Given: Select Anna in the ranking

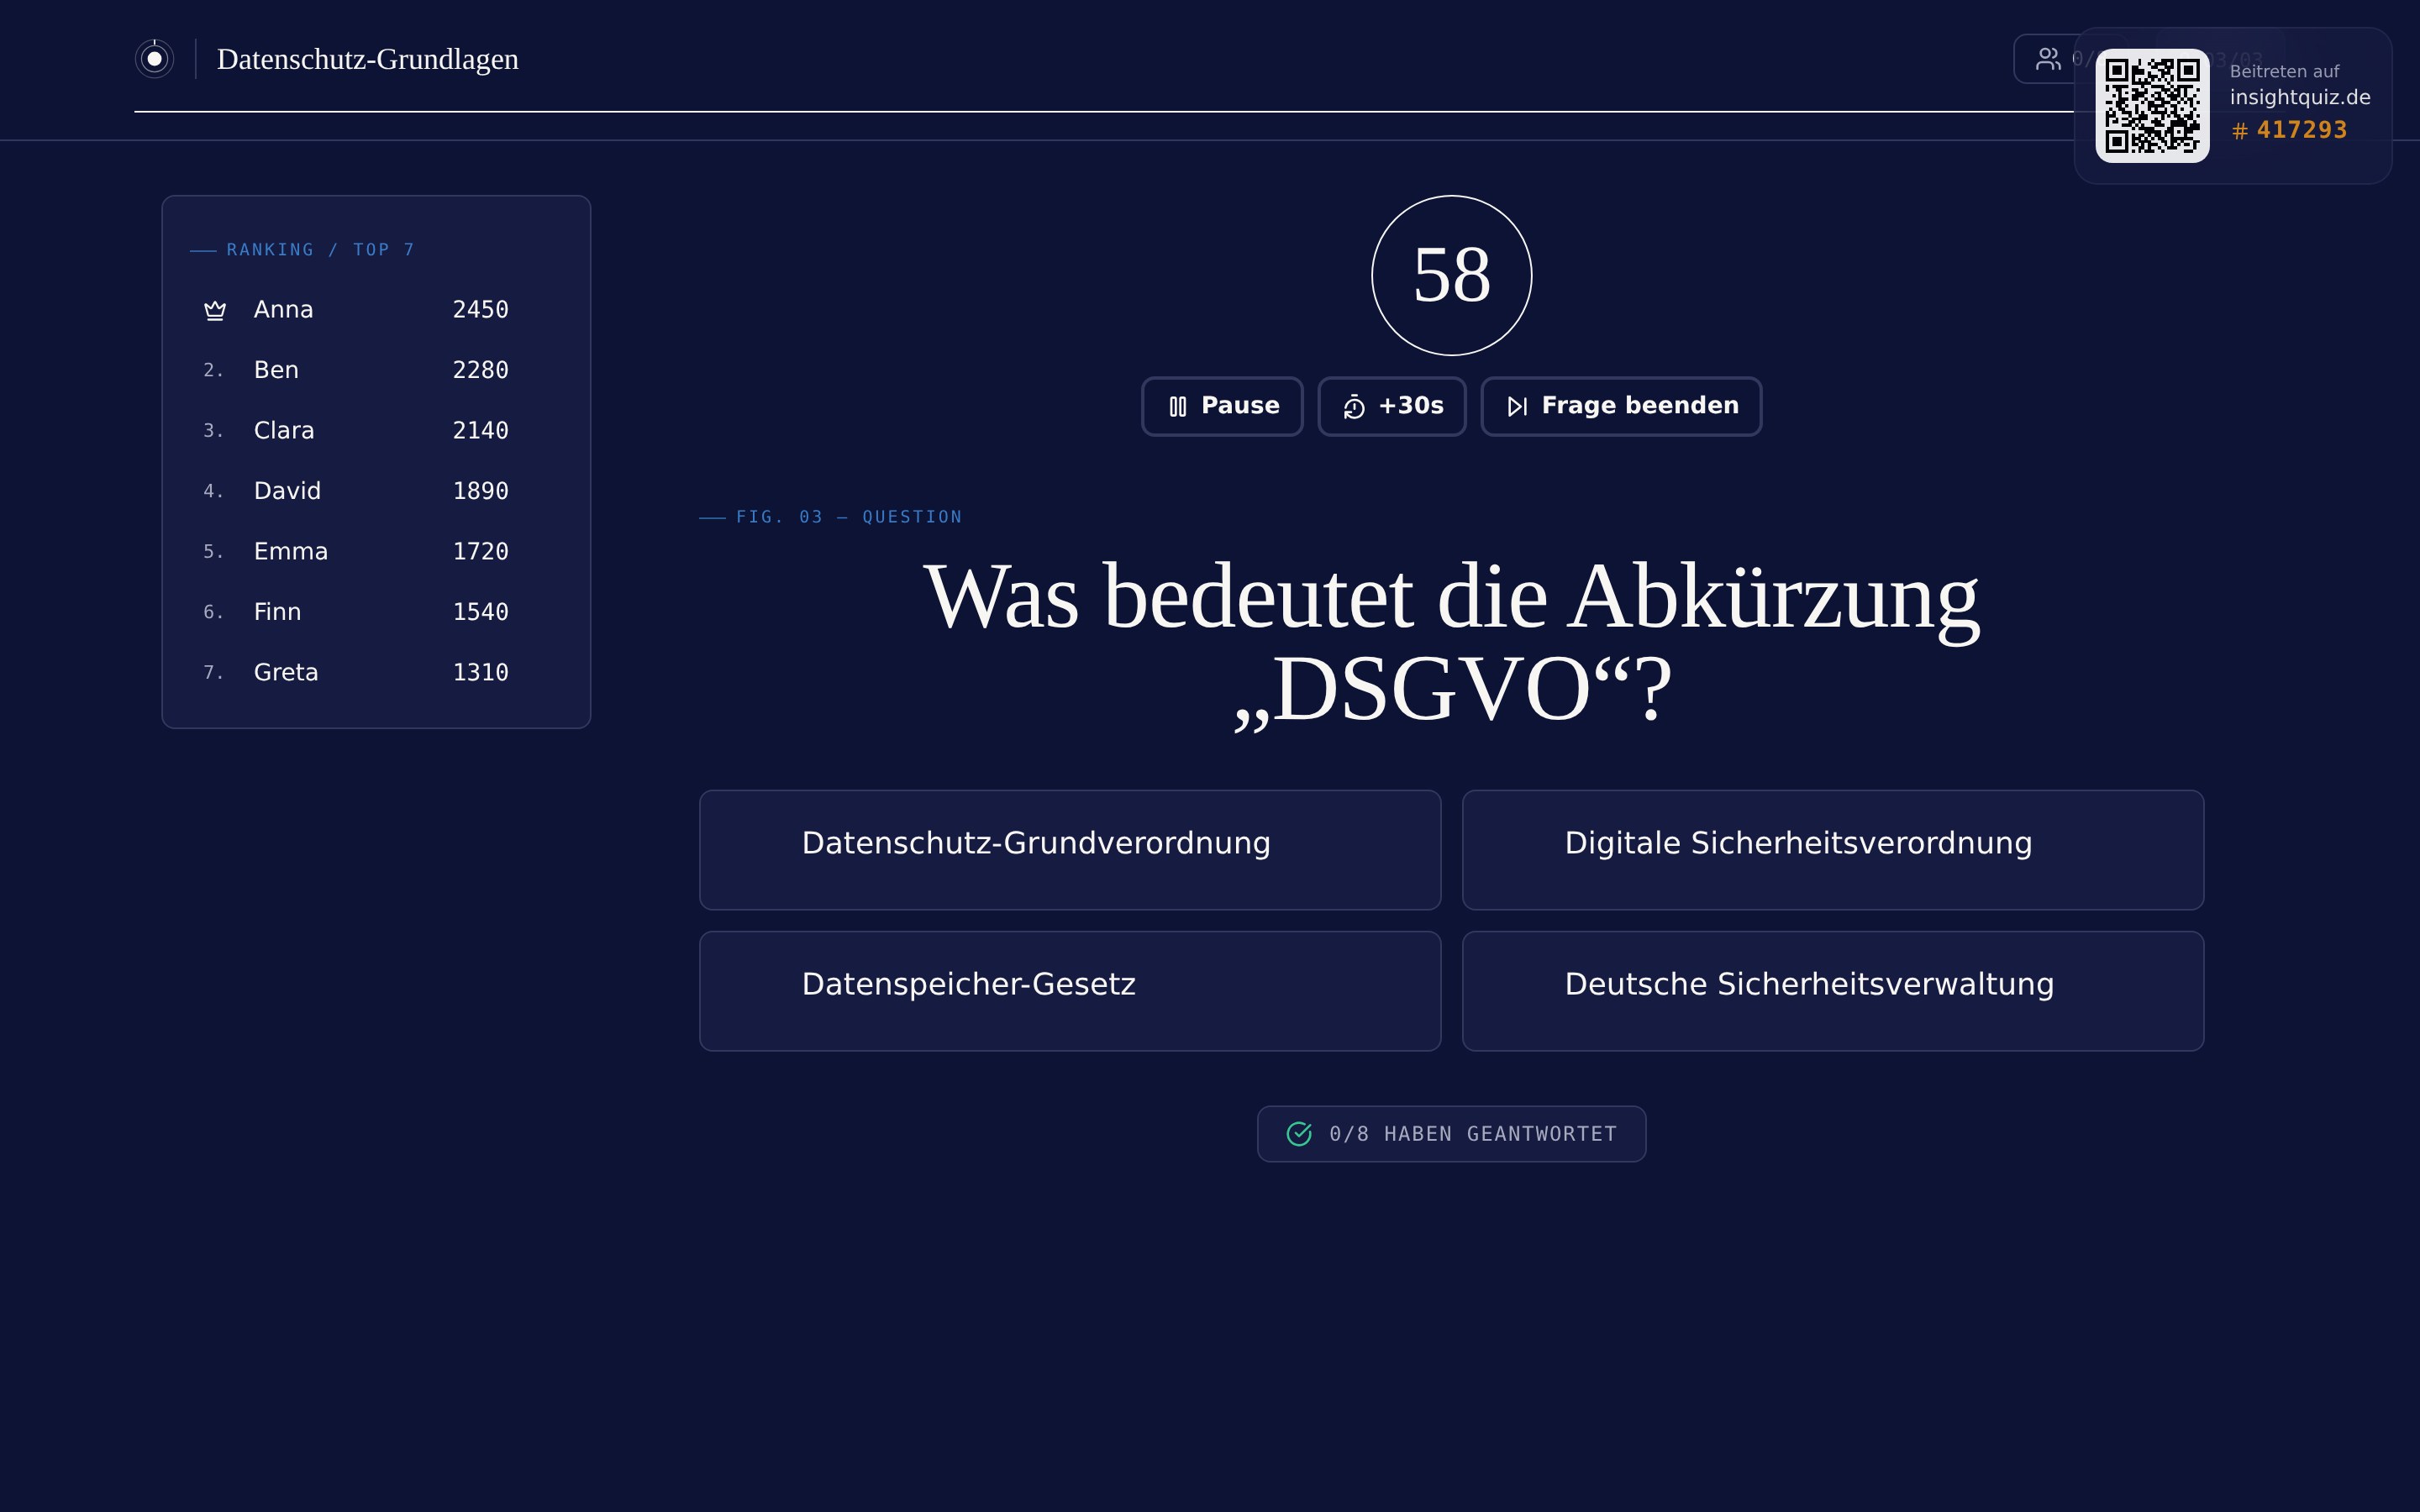Looking at the screenshot, I should pyautogui.click(x=376, y=310).
